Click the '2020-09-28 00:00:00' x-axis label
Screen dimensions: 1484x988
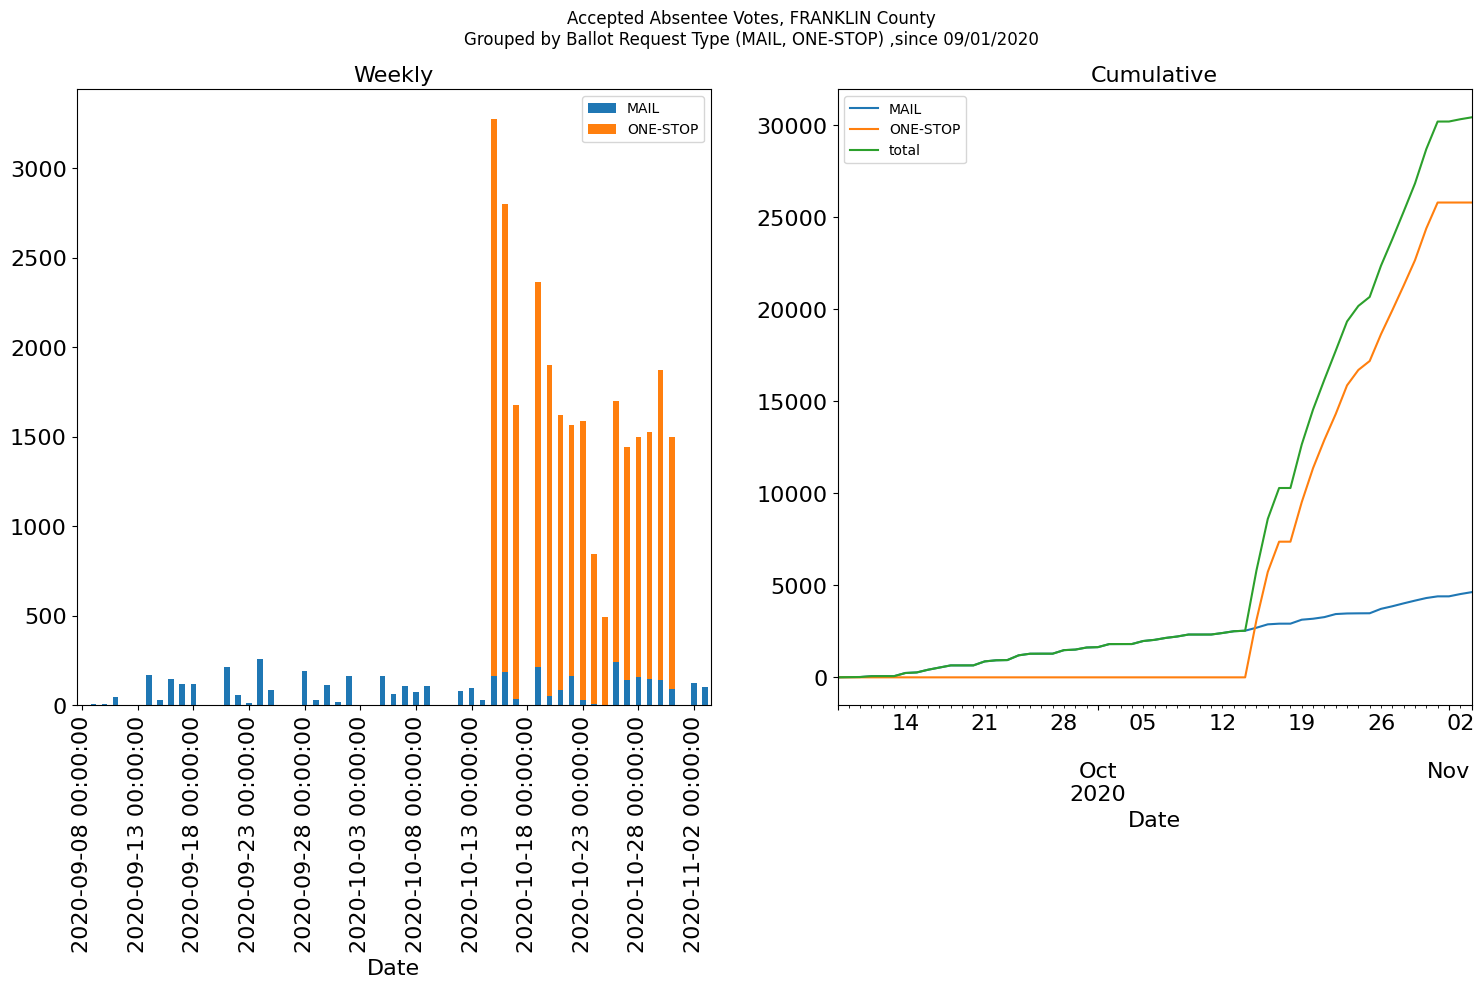pos(304,833)
